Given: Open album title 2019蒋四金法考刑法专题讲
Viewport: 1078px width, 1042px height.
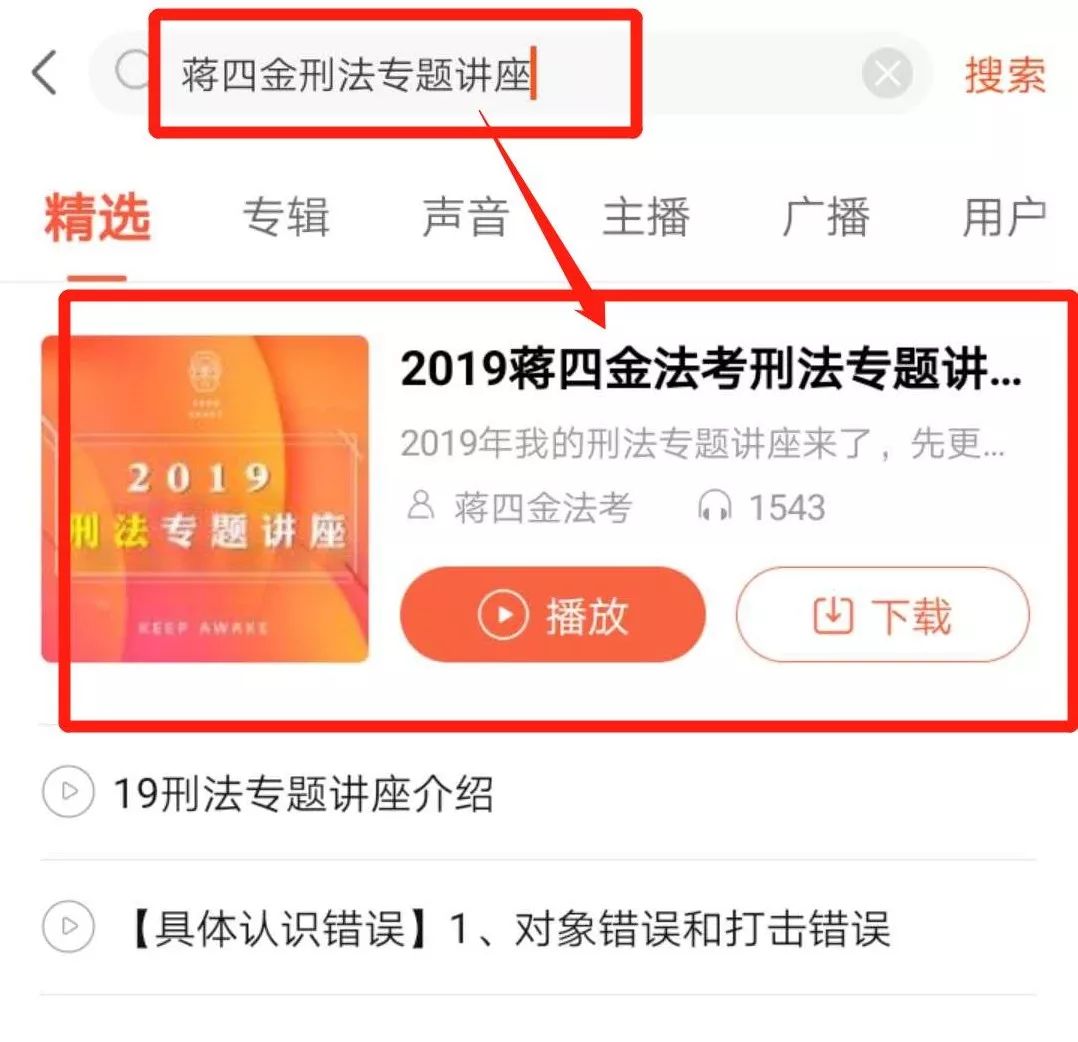Looking at the screenshot, I should click(x=711, y=369).
